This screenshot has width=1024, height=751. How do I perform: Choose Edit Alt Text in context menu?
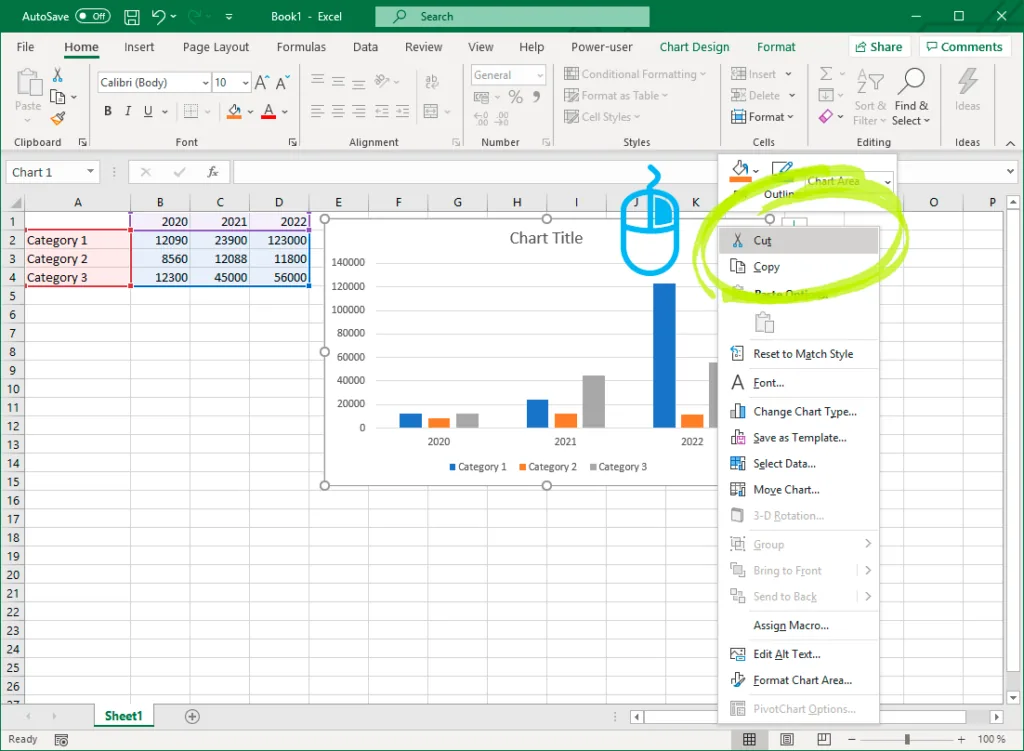[799, 654]
